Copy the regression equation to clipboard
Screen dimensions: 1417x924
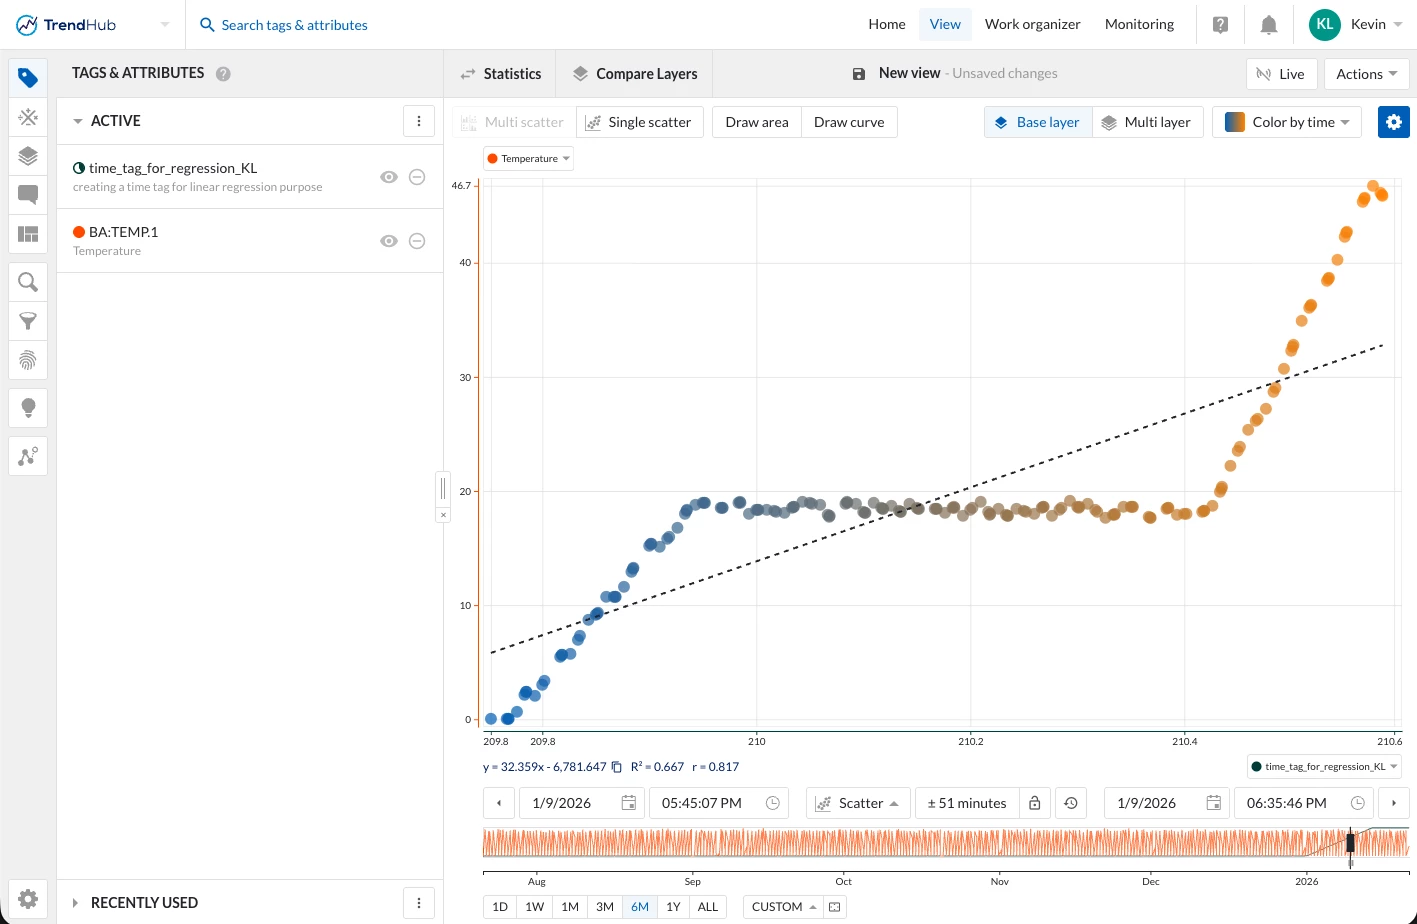(x=617, y=767)
